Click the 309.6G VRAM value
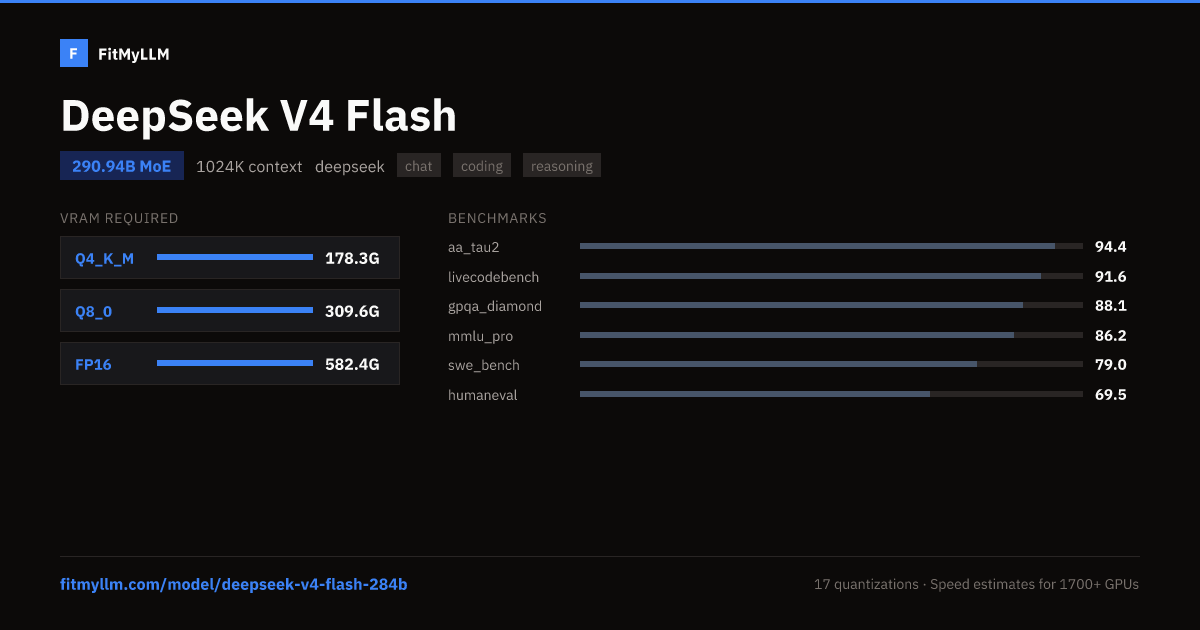This screenshot has width=1200, height=630. coord(352,311)
